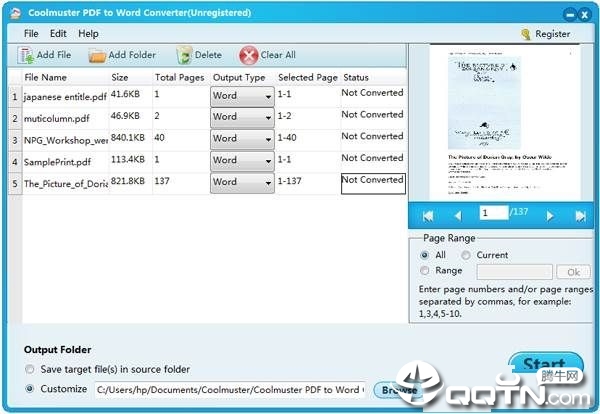Screen dimensions: 600x414
Task: Open Output Type dropdown for NPG_Workshop file
Action: (242, 139)
